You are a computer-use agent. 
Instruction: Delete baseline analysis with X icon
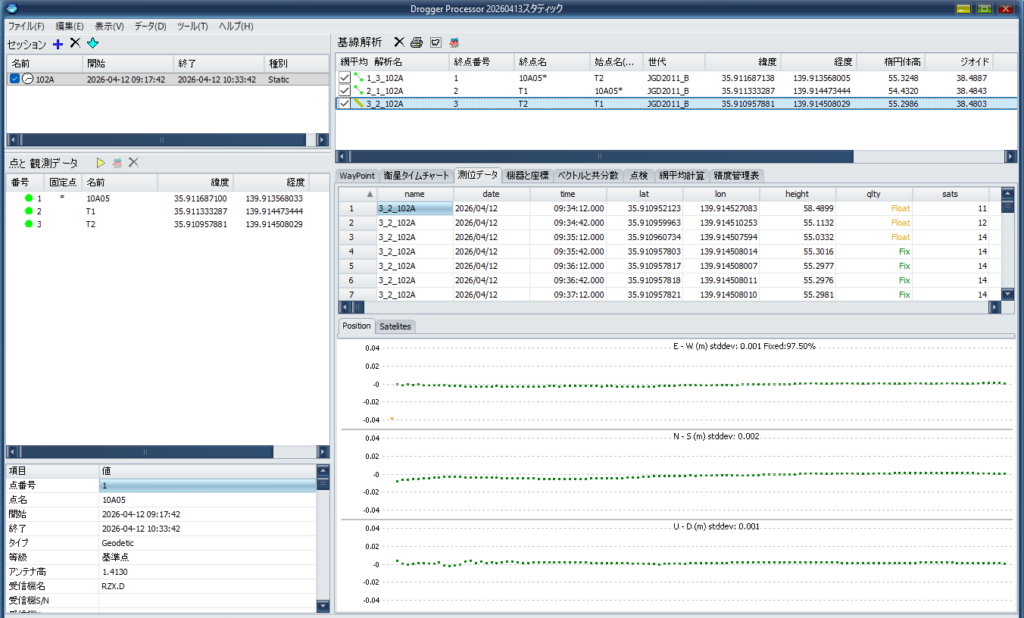pos(399,42)
